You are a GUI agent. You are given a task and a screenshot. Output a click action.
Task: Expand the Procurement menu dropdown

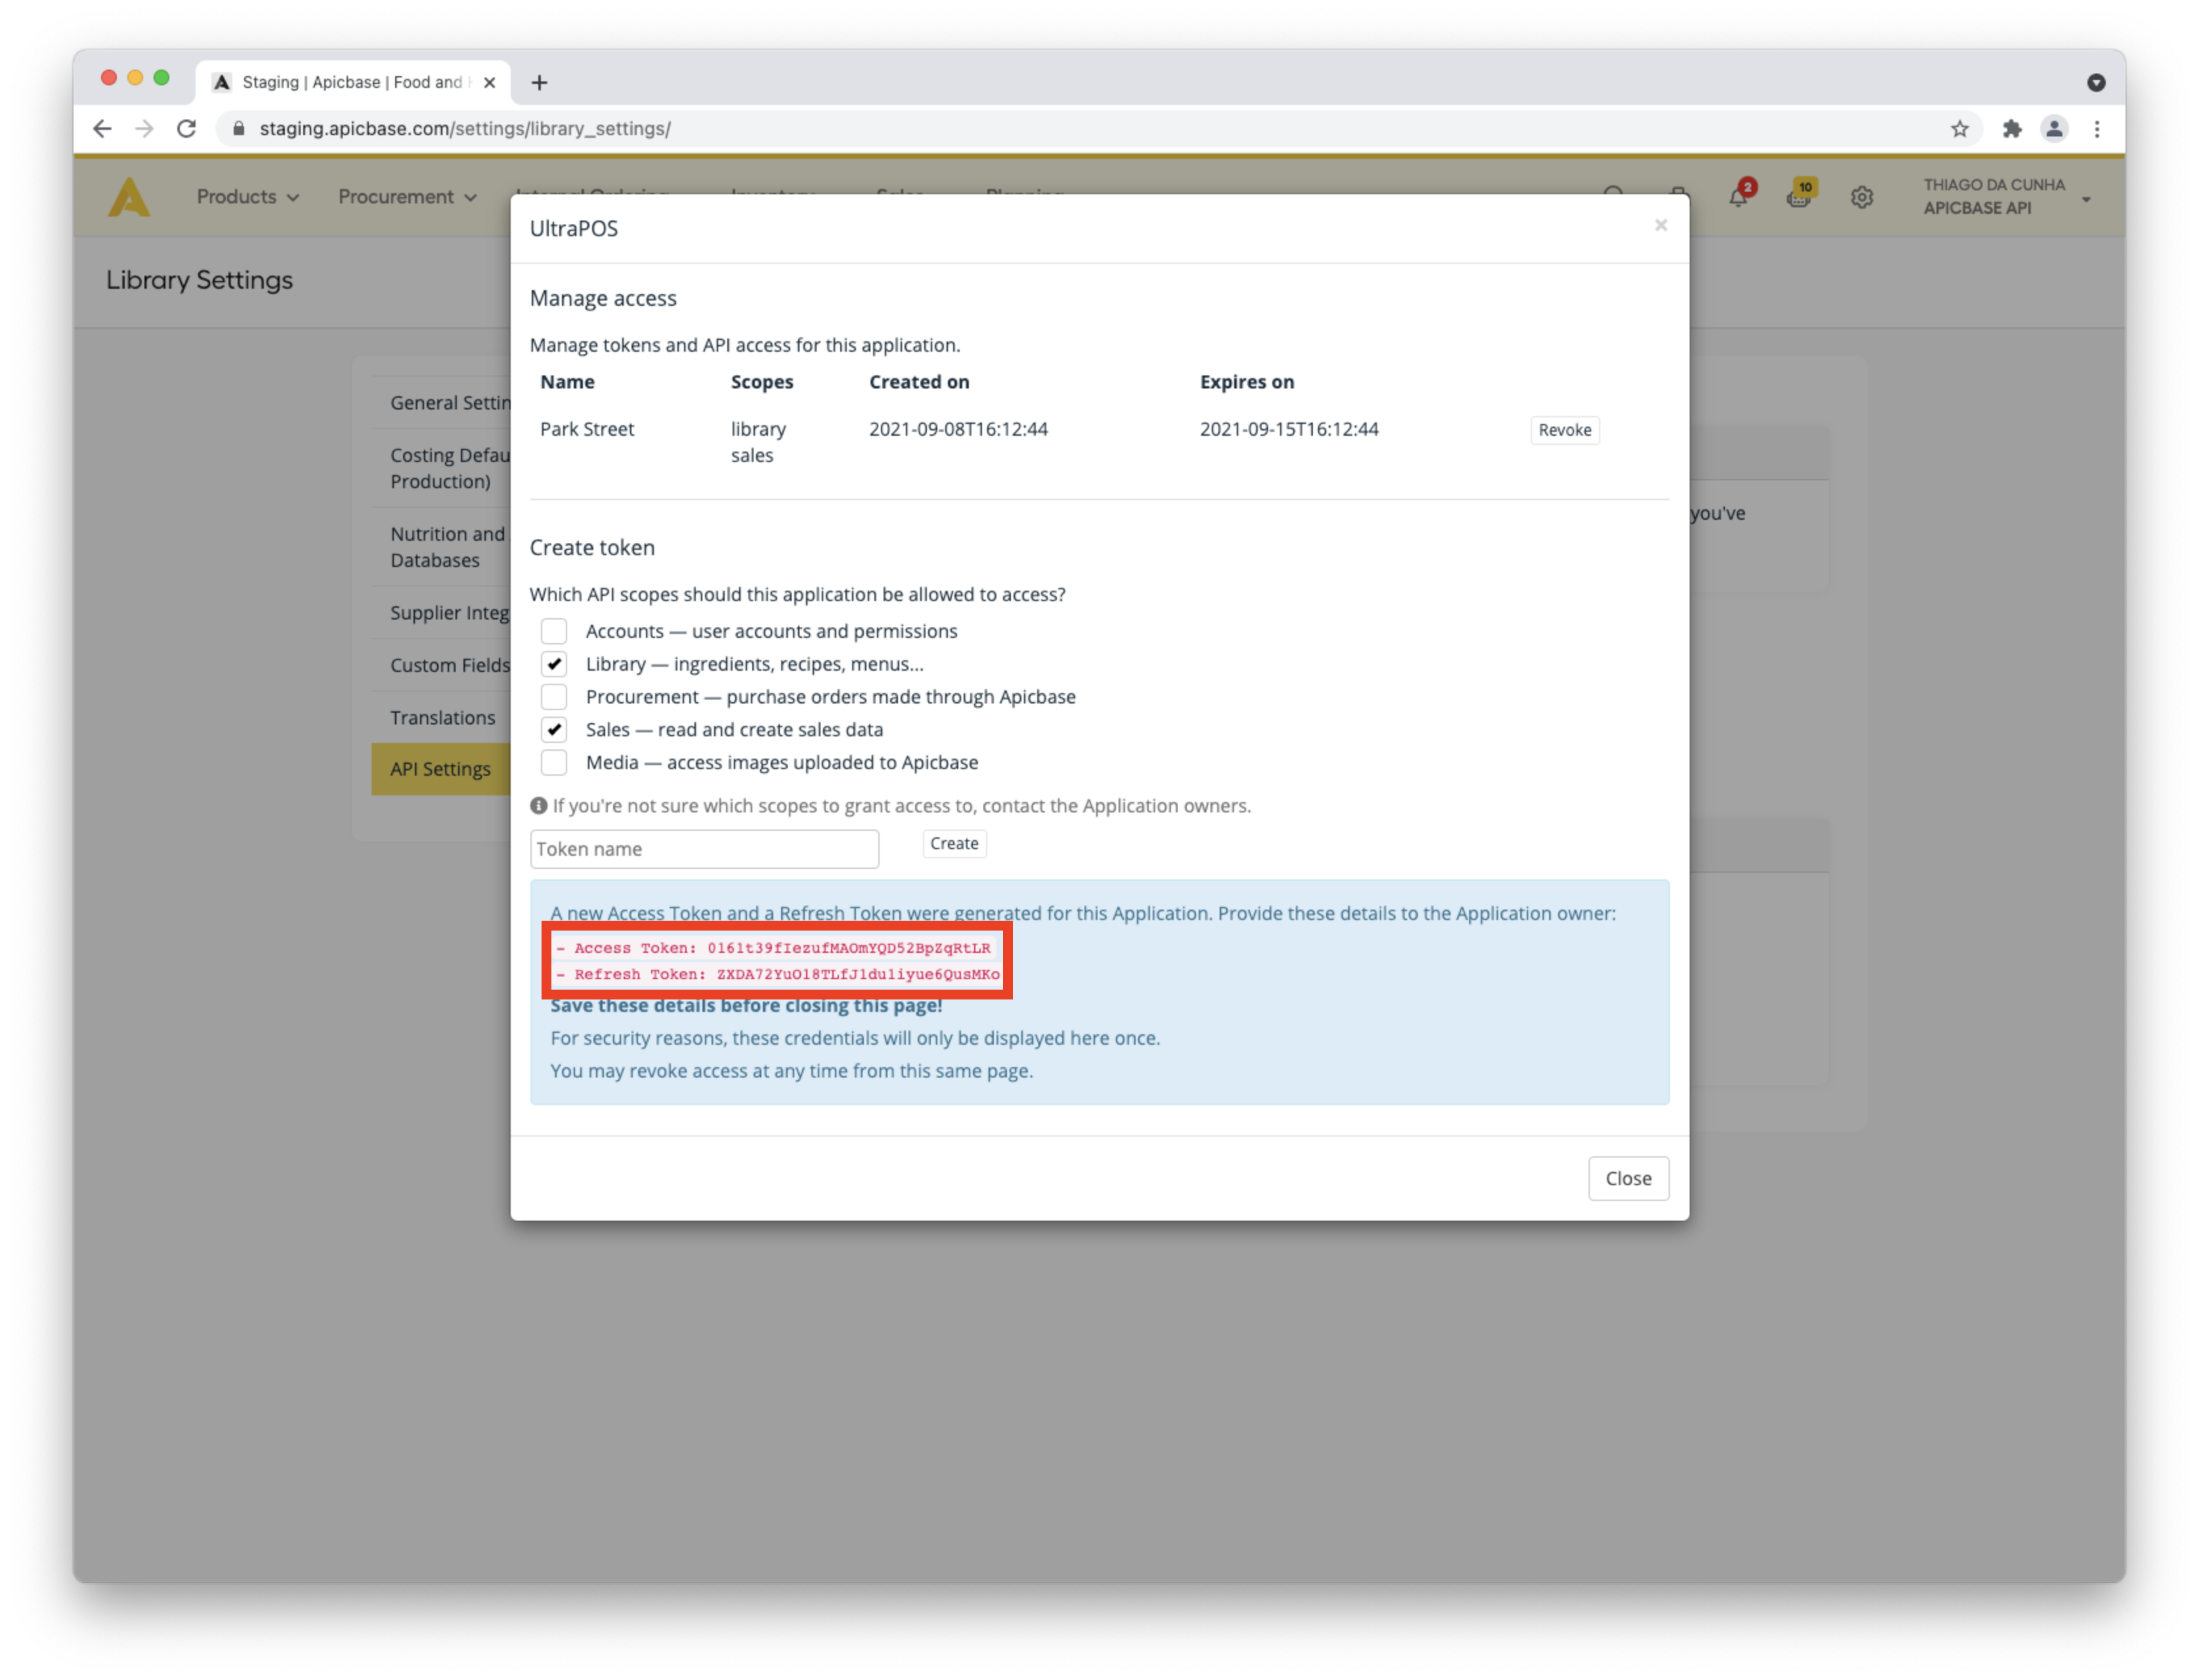pyautogui.click(x=407, y=196)
